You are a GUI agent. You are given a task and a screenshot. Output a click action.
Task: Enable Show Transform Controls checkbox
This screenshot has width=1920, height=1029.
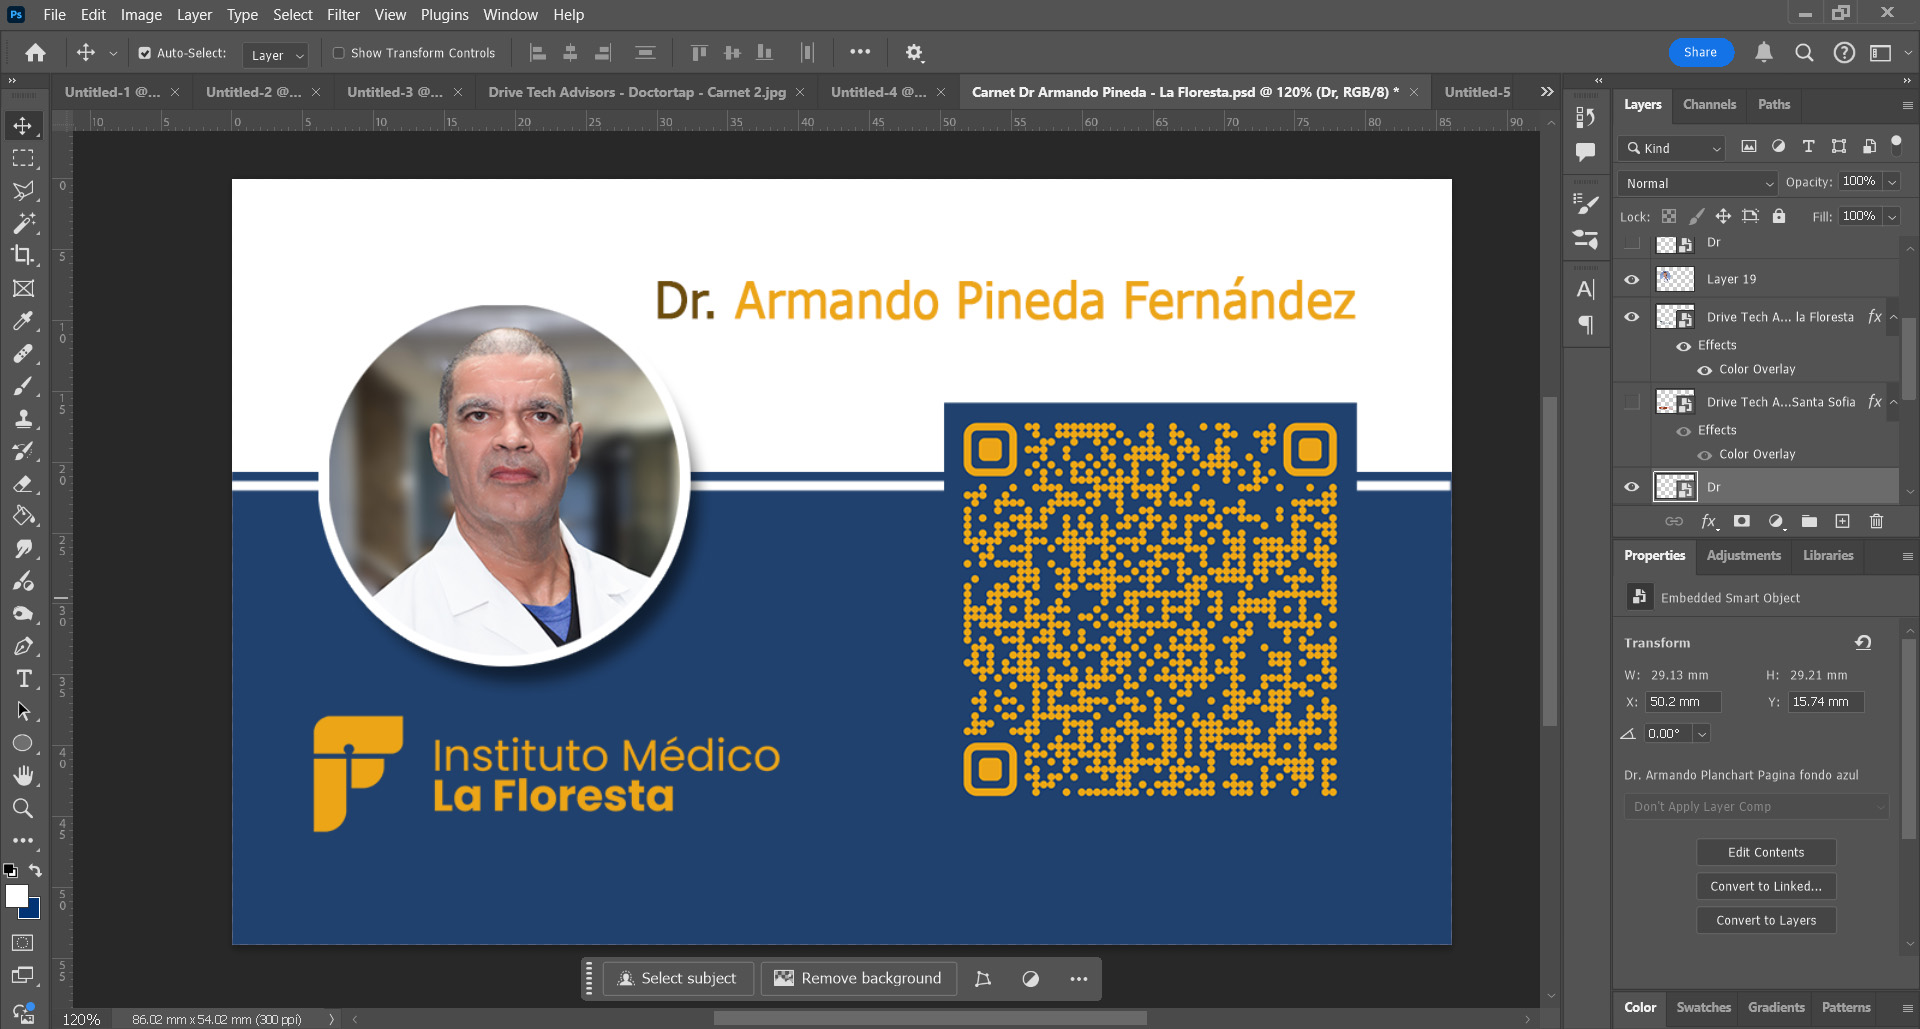click(339, 53)
